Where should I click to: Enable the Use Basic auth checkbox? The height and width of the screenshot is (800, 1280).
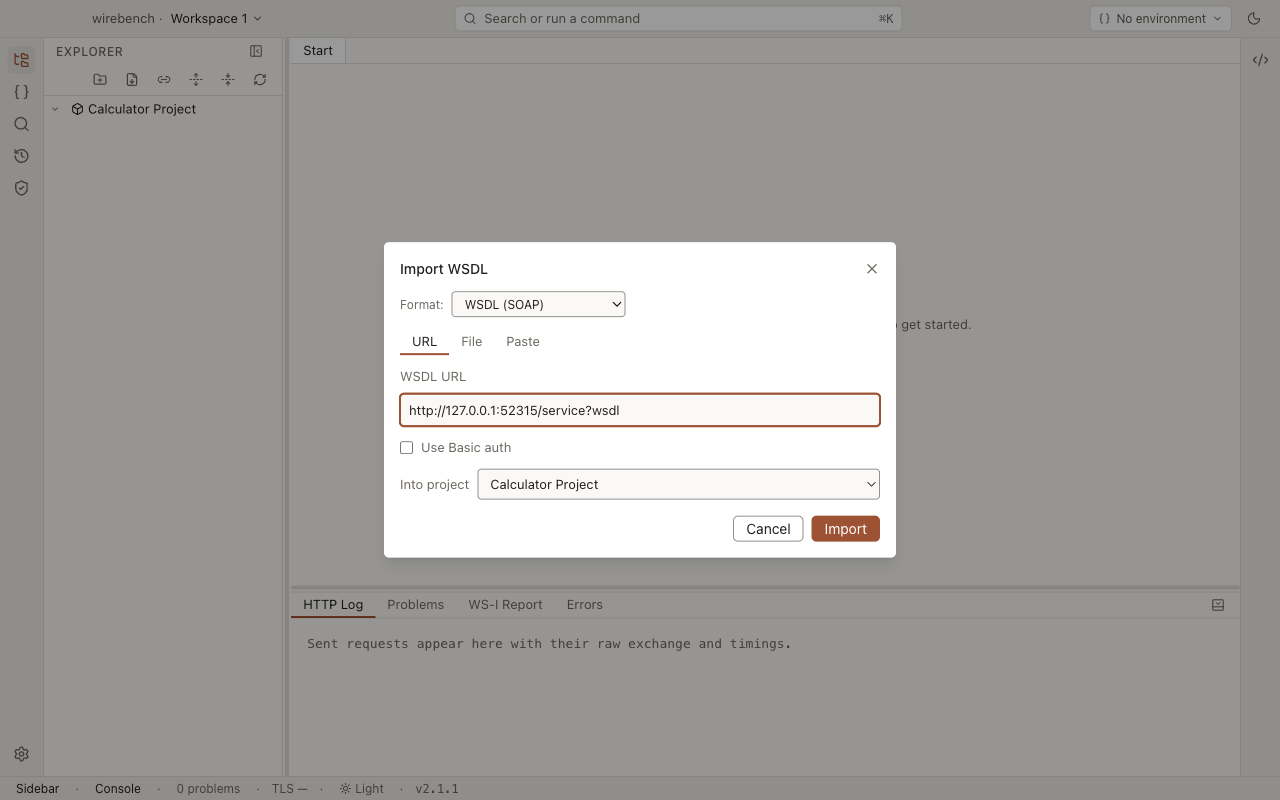pos(407,448)
